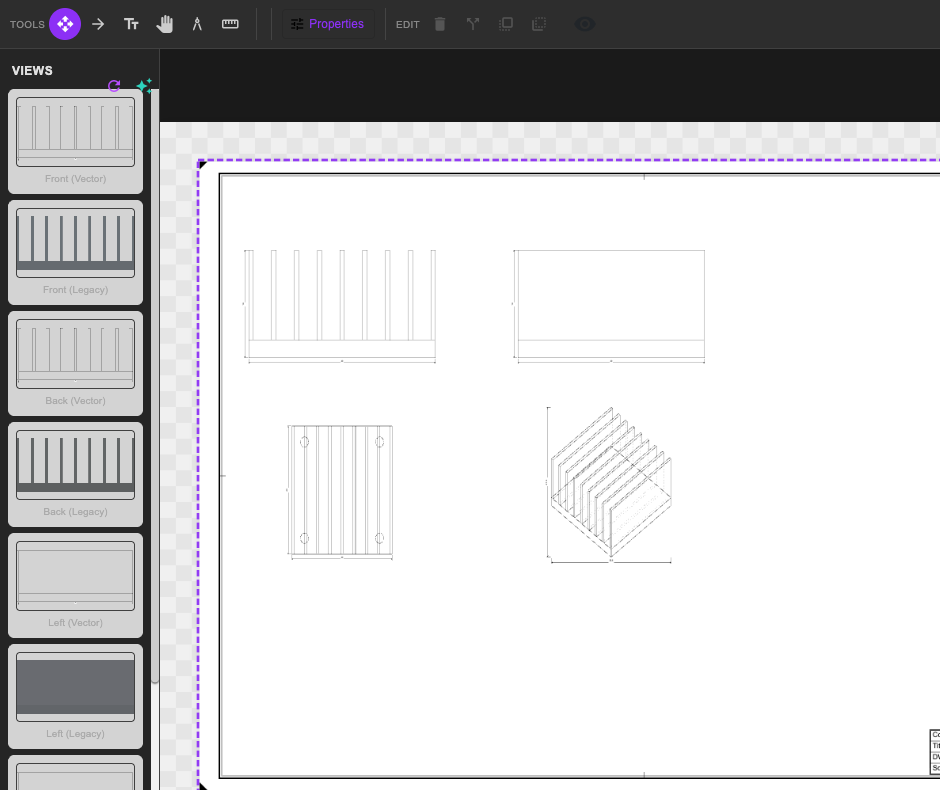Click the teal AI sparkles icon above the views
The height and width of the screenshot is (790, 940).
point(145,85)
